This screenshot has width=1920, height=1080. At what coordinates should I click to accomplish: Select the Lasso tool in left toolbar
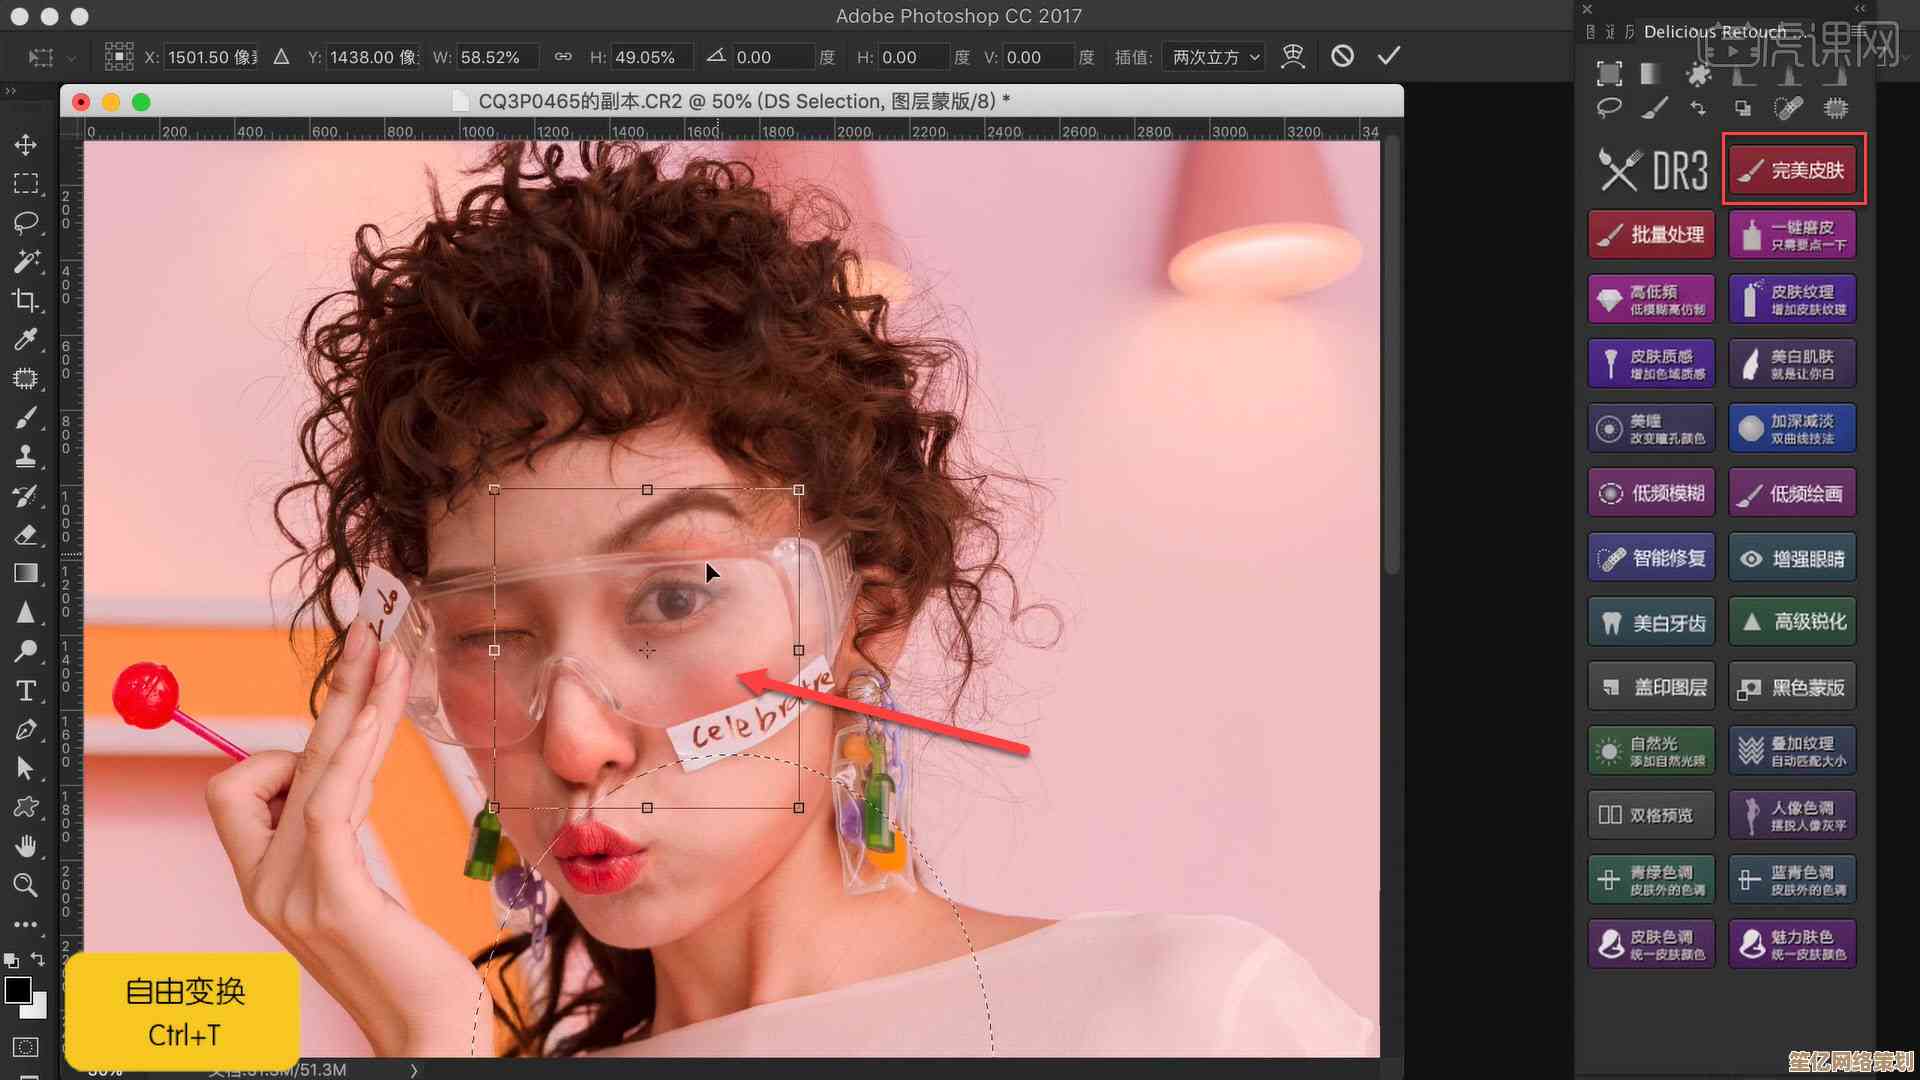point(26,222)
